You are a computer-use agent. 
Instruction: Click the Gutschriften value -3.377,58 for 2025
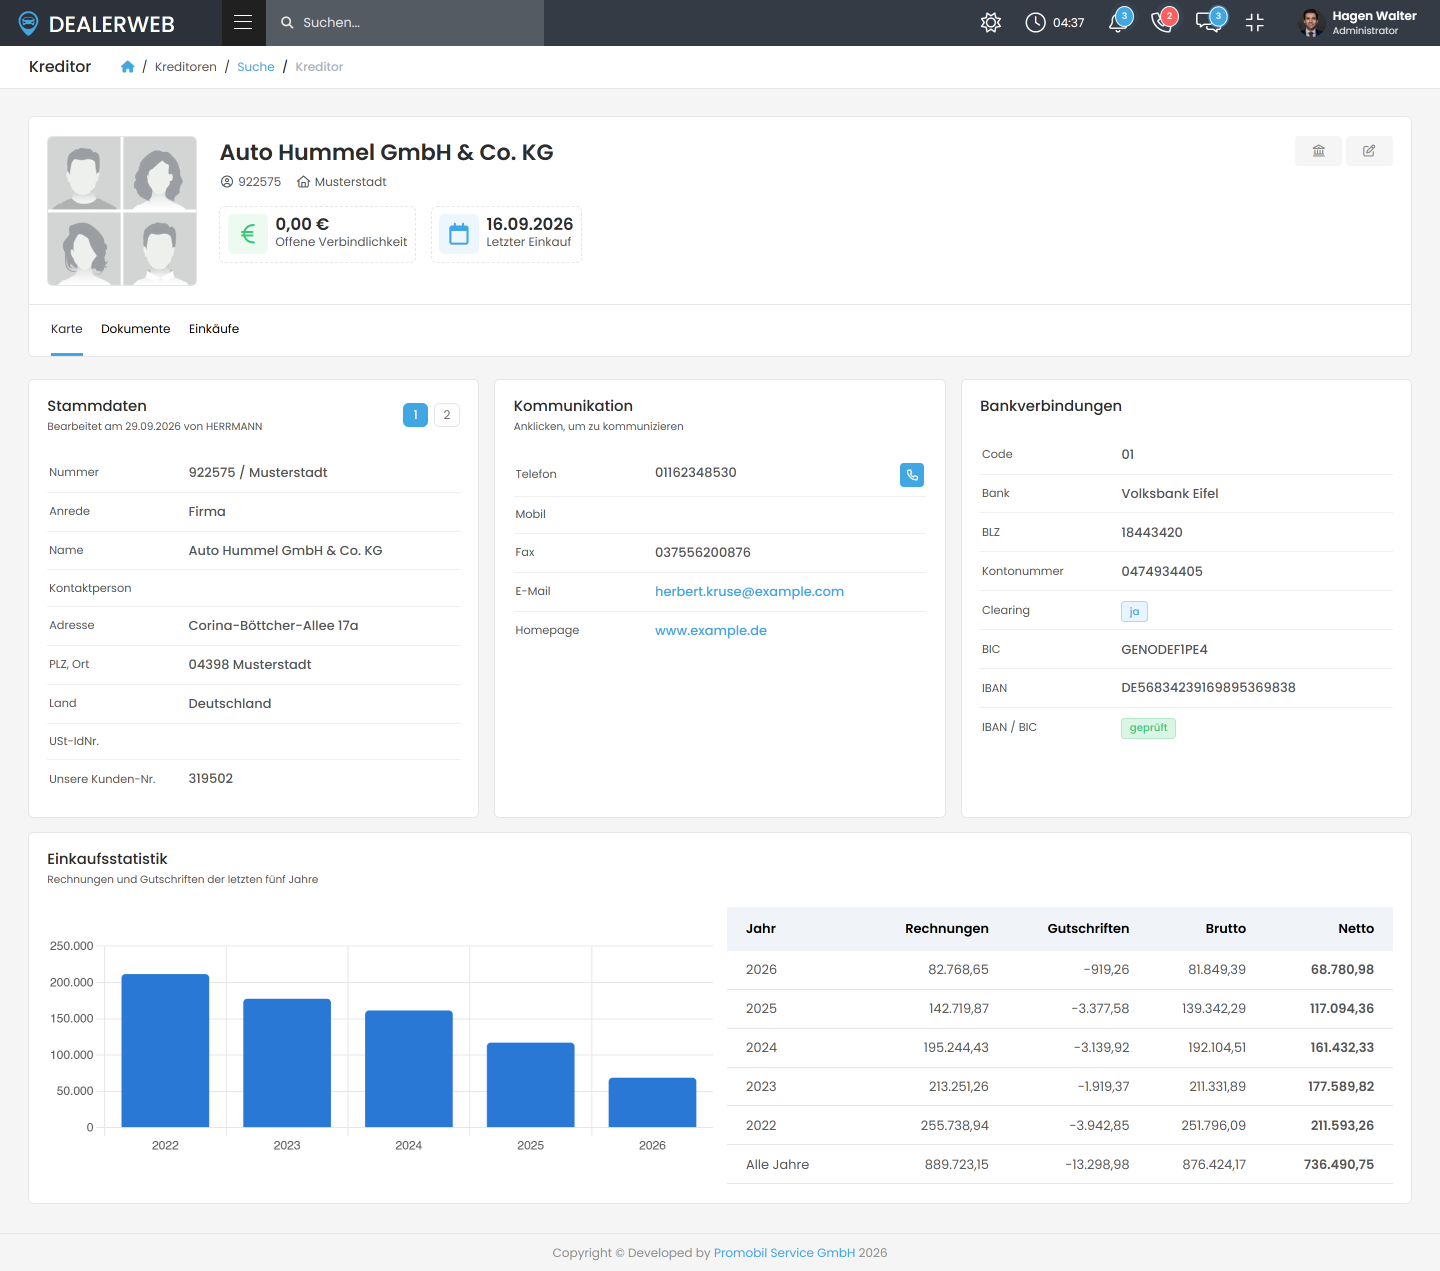[x=1100, y=1009]
